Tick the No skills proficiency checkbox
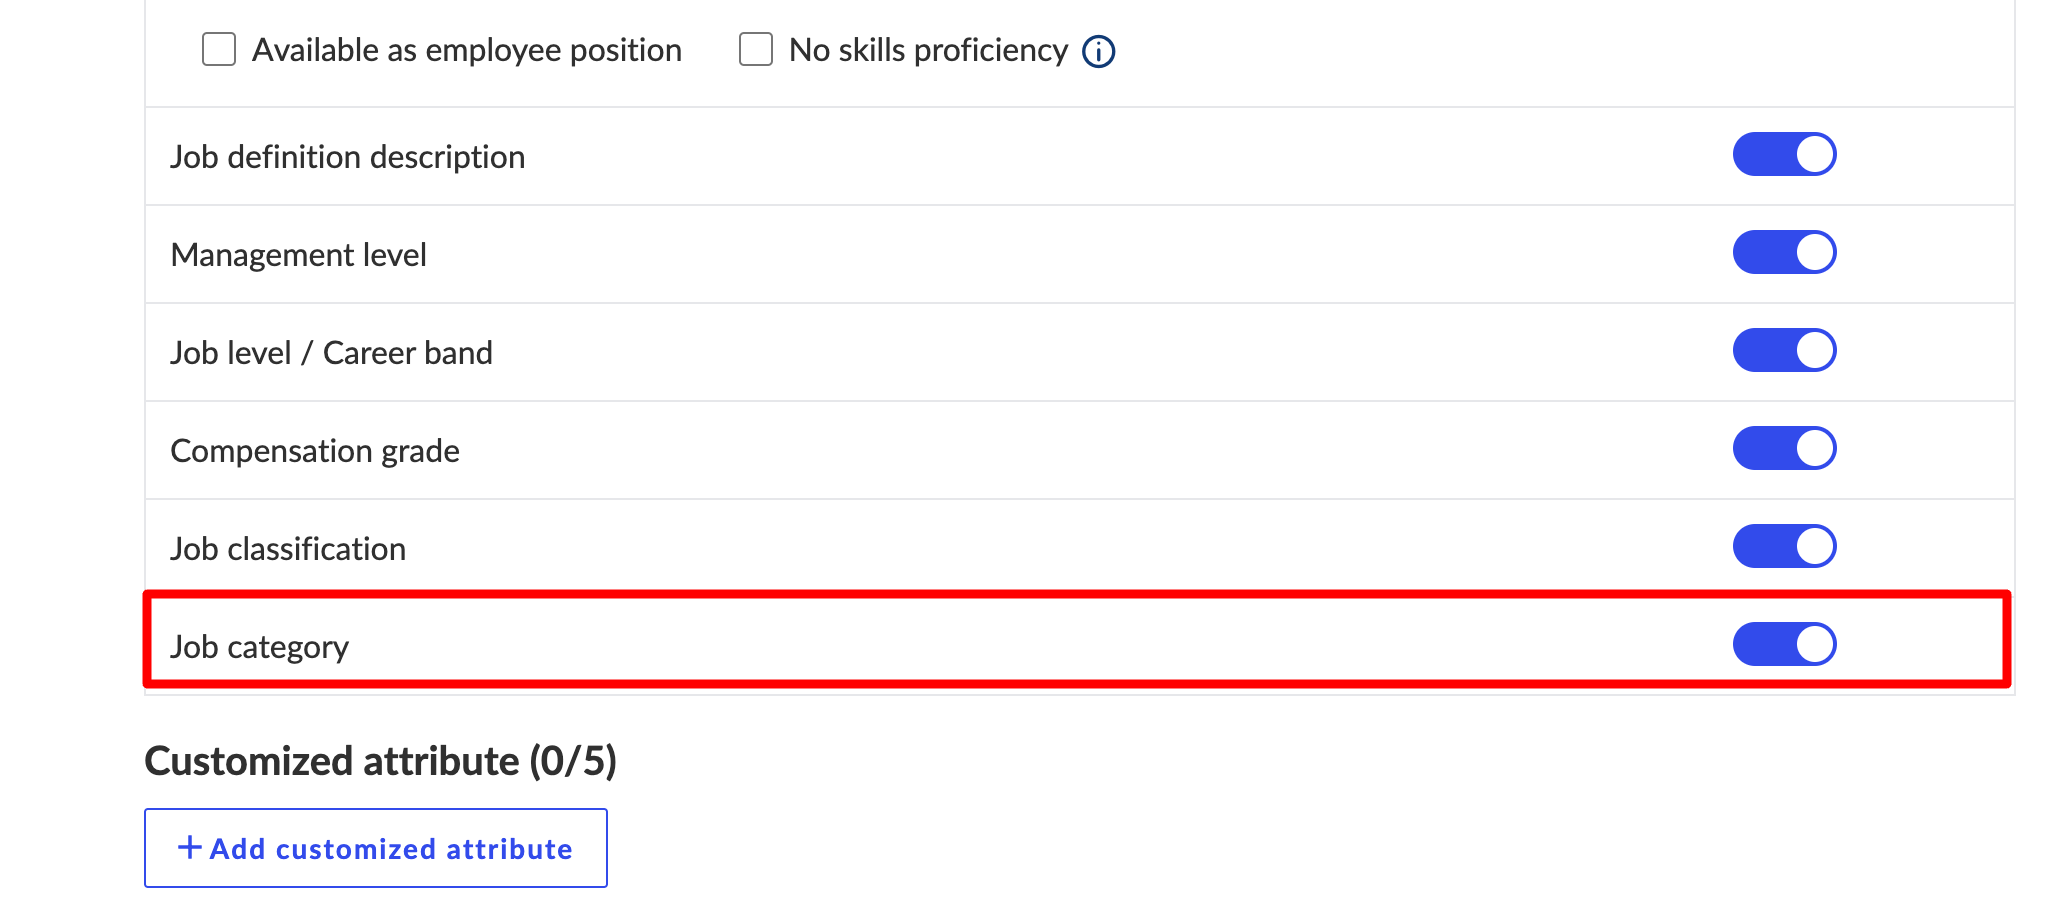Screen dimensions: 2052x918 click(756, 49)
